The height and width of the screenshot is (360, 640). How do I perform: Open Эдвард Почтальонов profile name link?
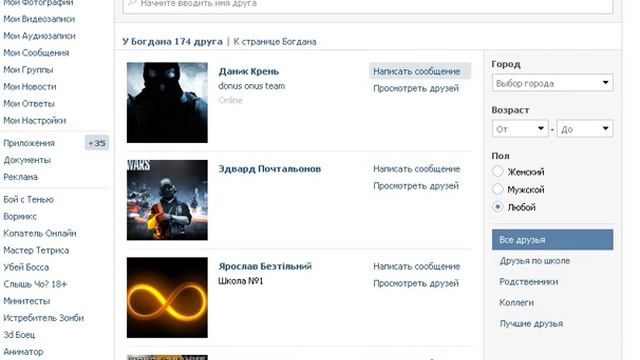click(x=269, y=169)
